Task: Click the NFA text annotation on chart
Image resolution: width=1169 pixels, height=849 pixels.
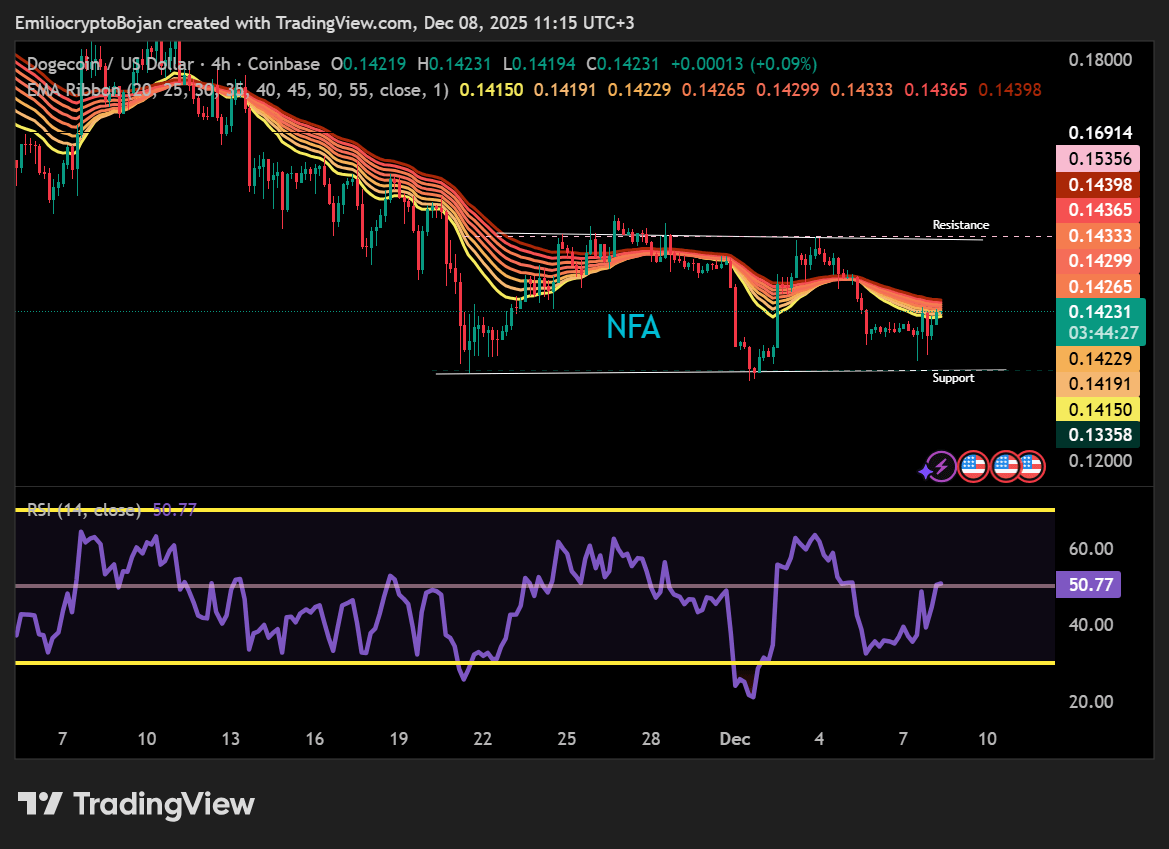Action: 633,327
